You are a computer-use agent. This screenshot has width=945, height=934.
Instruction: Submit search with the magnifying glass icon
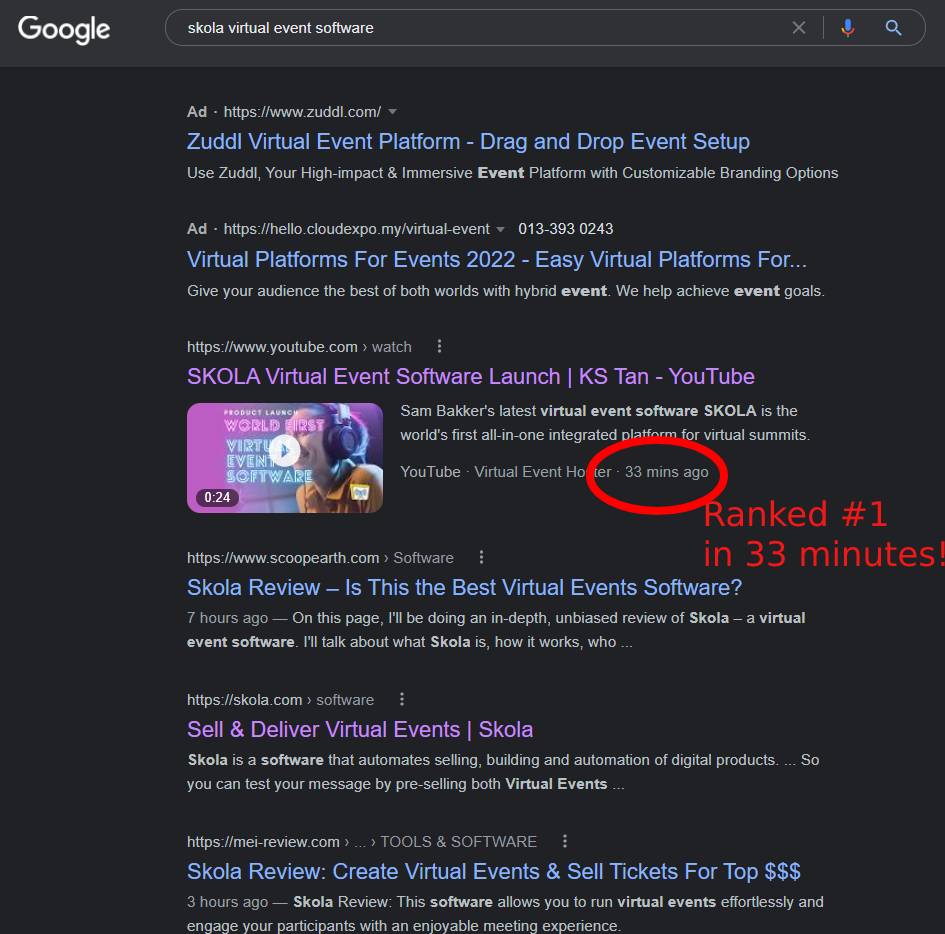pos(893,28)
